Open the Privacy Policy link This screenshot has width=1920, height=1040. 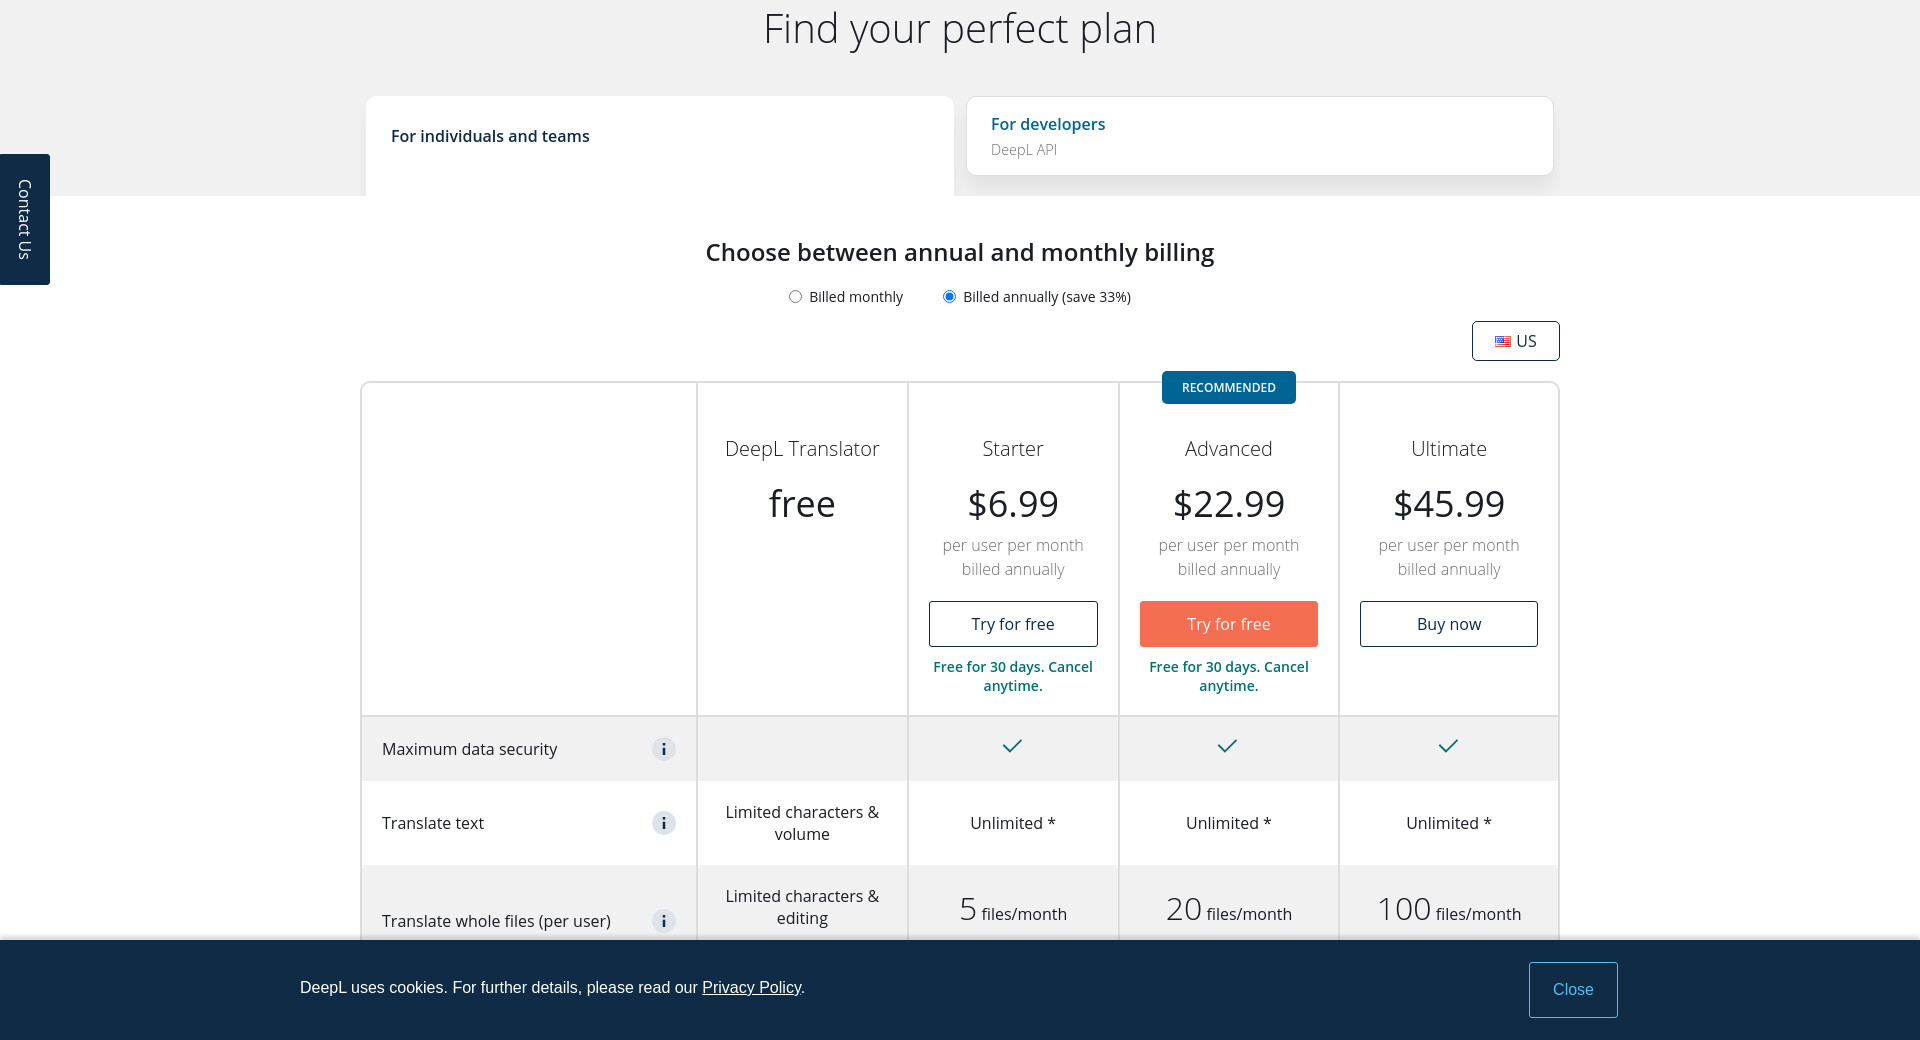(x=751, y=988)
